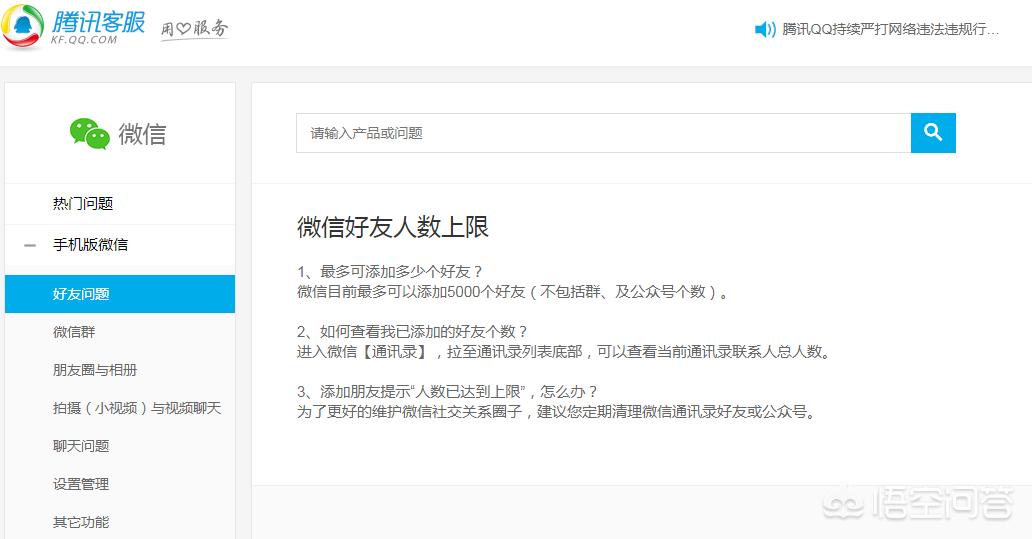Select the 聊天问题 sidebar entry
Viewport: 1032px width, 539px height.
click(81, 446)
